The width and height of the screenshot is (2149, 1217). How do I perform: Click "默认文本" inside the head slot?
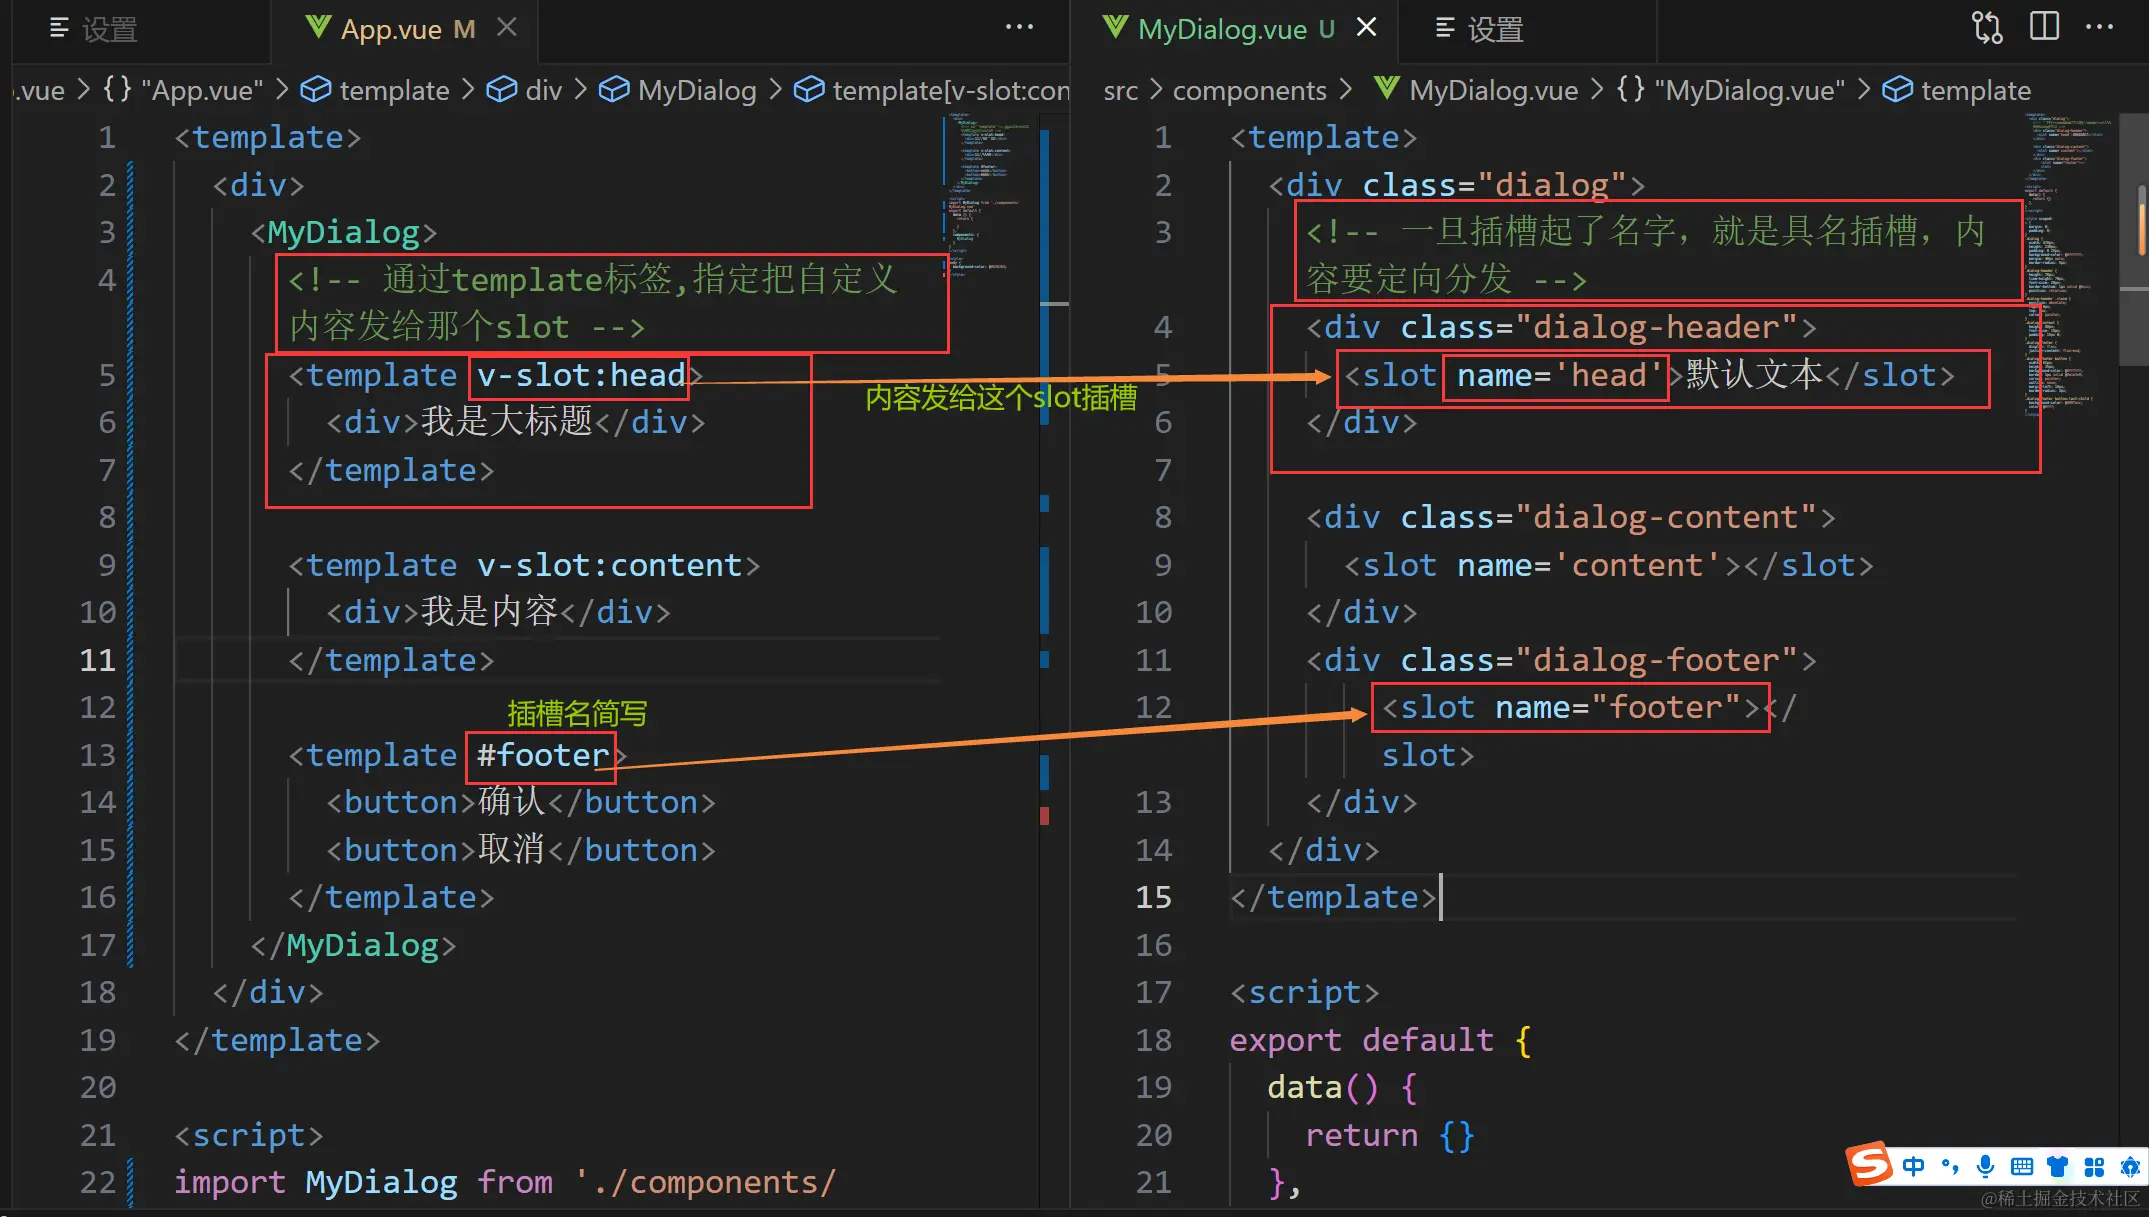[x=1754, y=374]
